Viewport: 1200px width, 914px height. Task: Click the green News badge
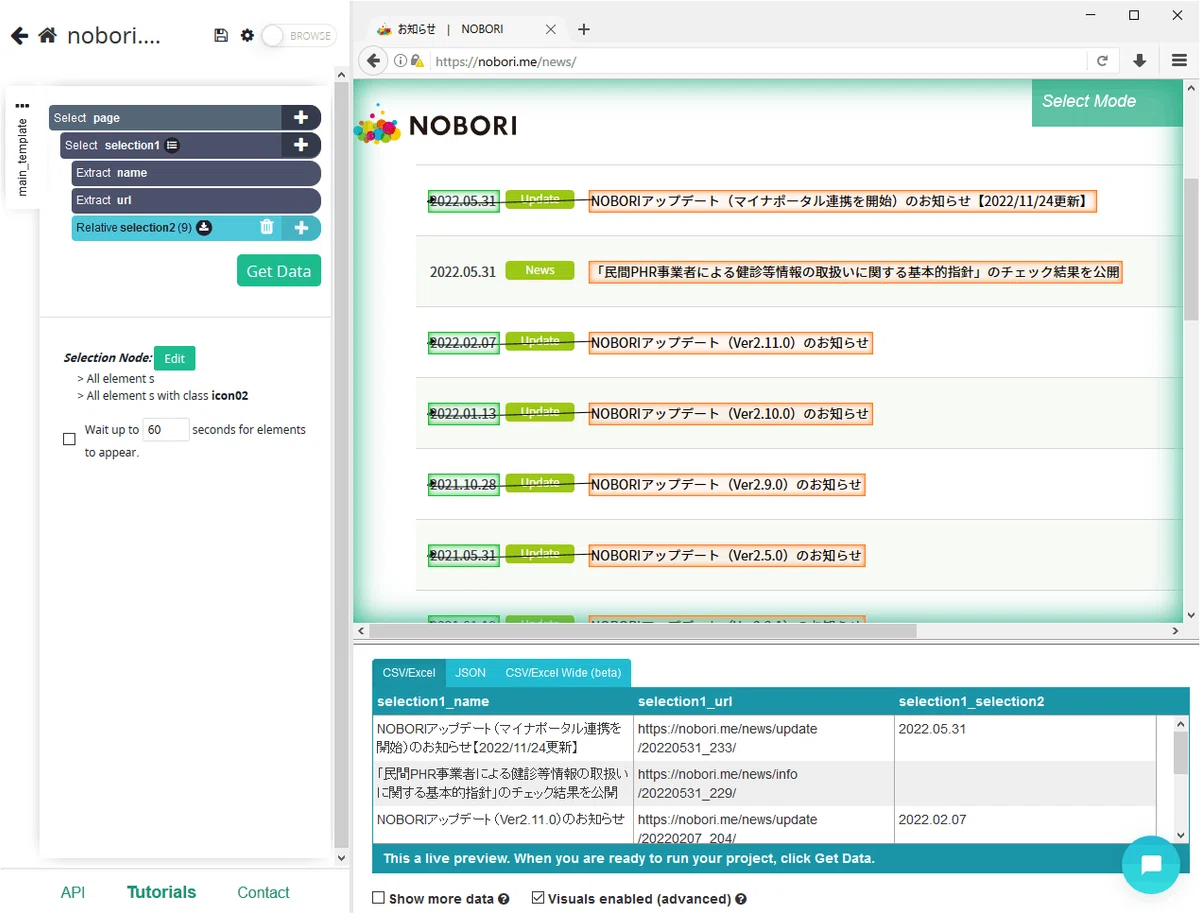point(540,270)
